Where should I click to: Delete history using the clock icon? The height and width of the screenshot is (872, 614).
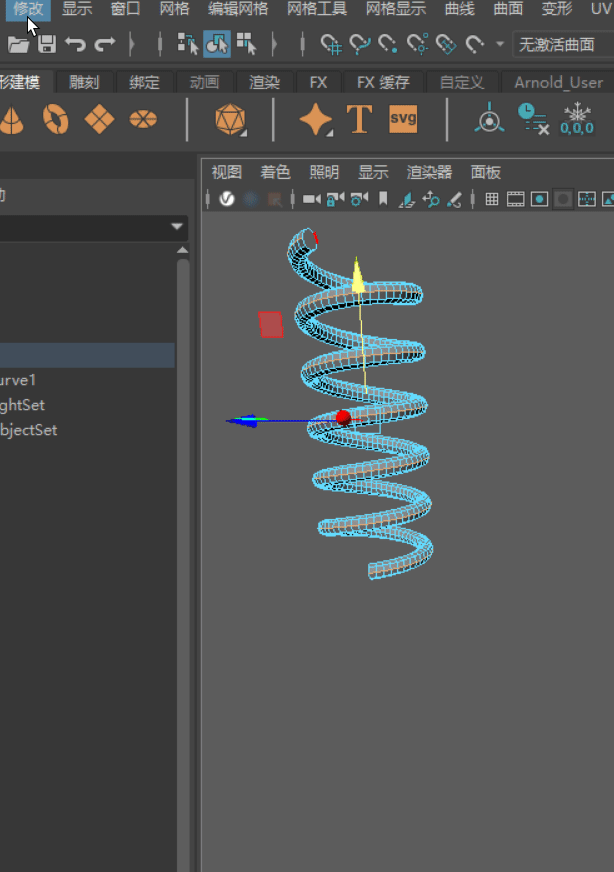533,119
